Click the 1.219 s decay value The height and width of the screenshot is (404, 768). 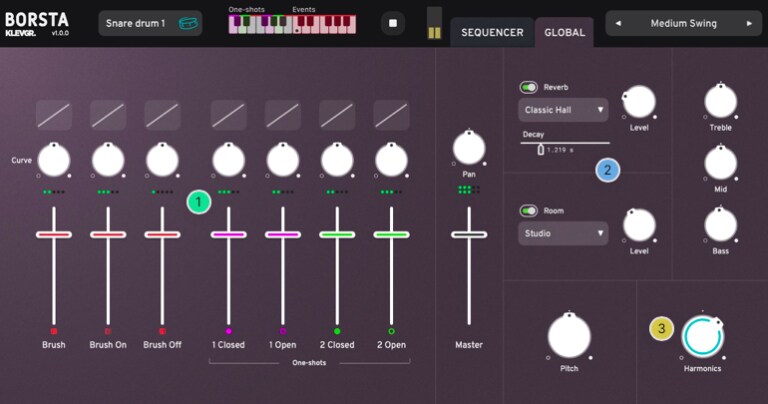[x=560, y=150]
